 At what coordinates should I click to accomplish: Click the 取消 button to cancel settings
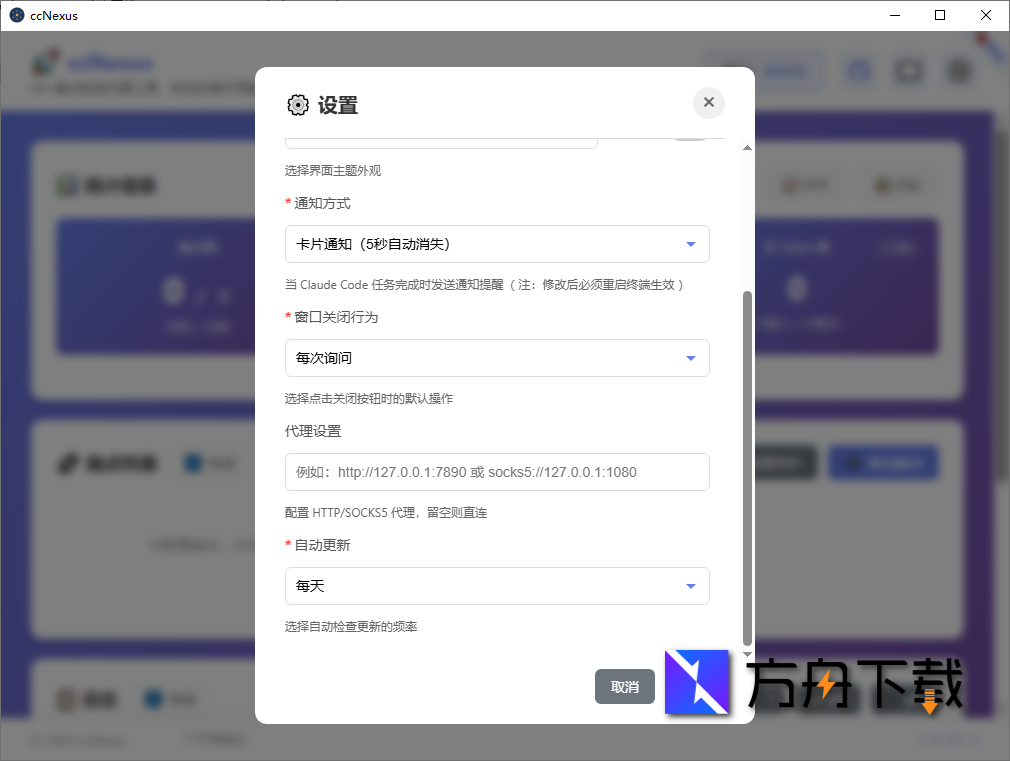[624, 687]
